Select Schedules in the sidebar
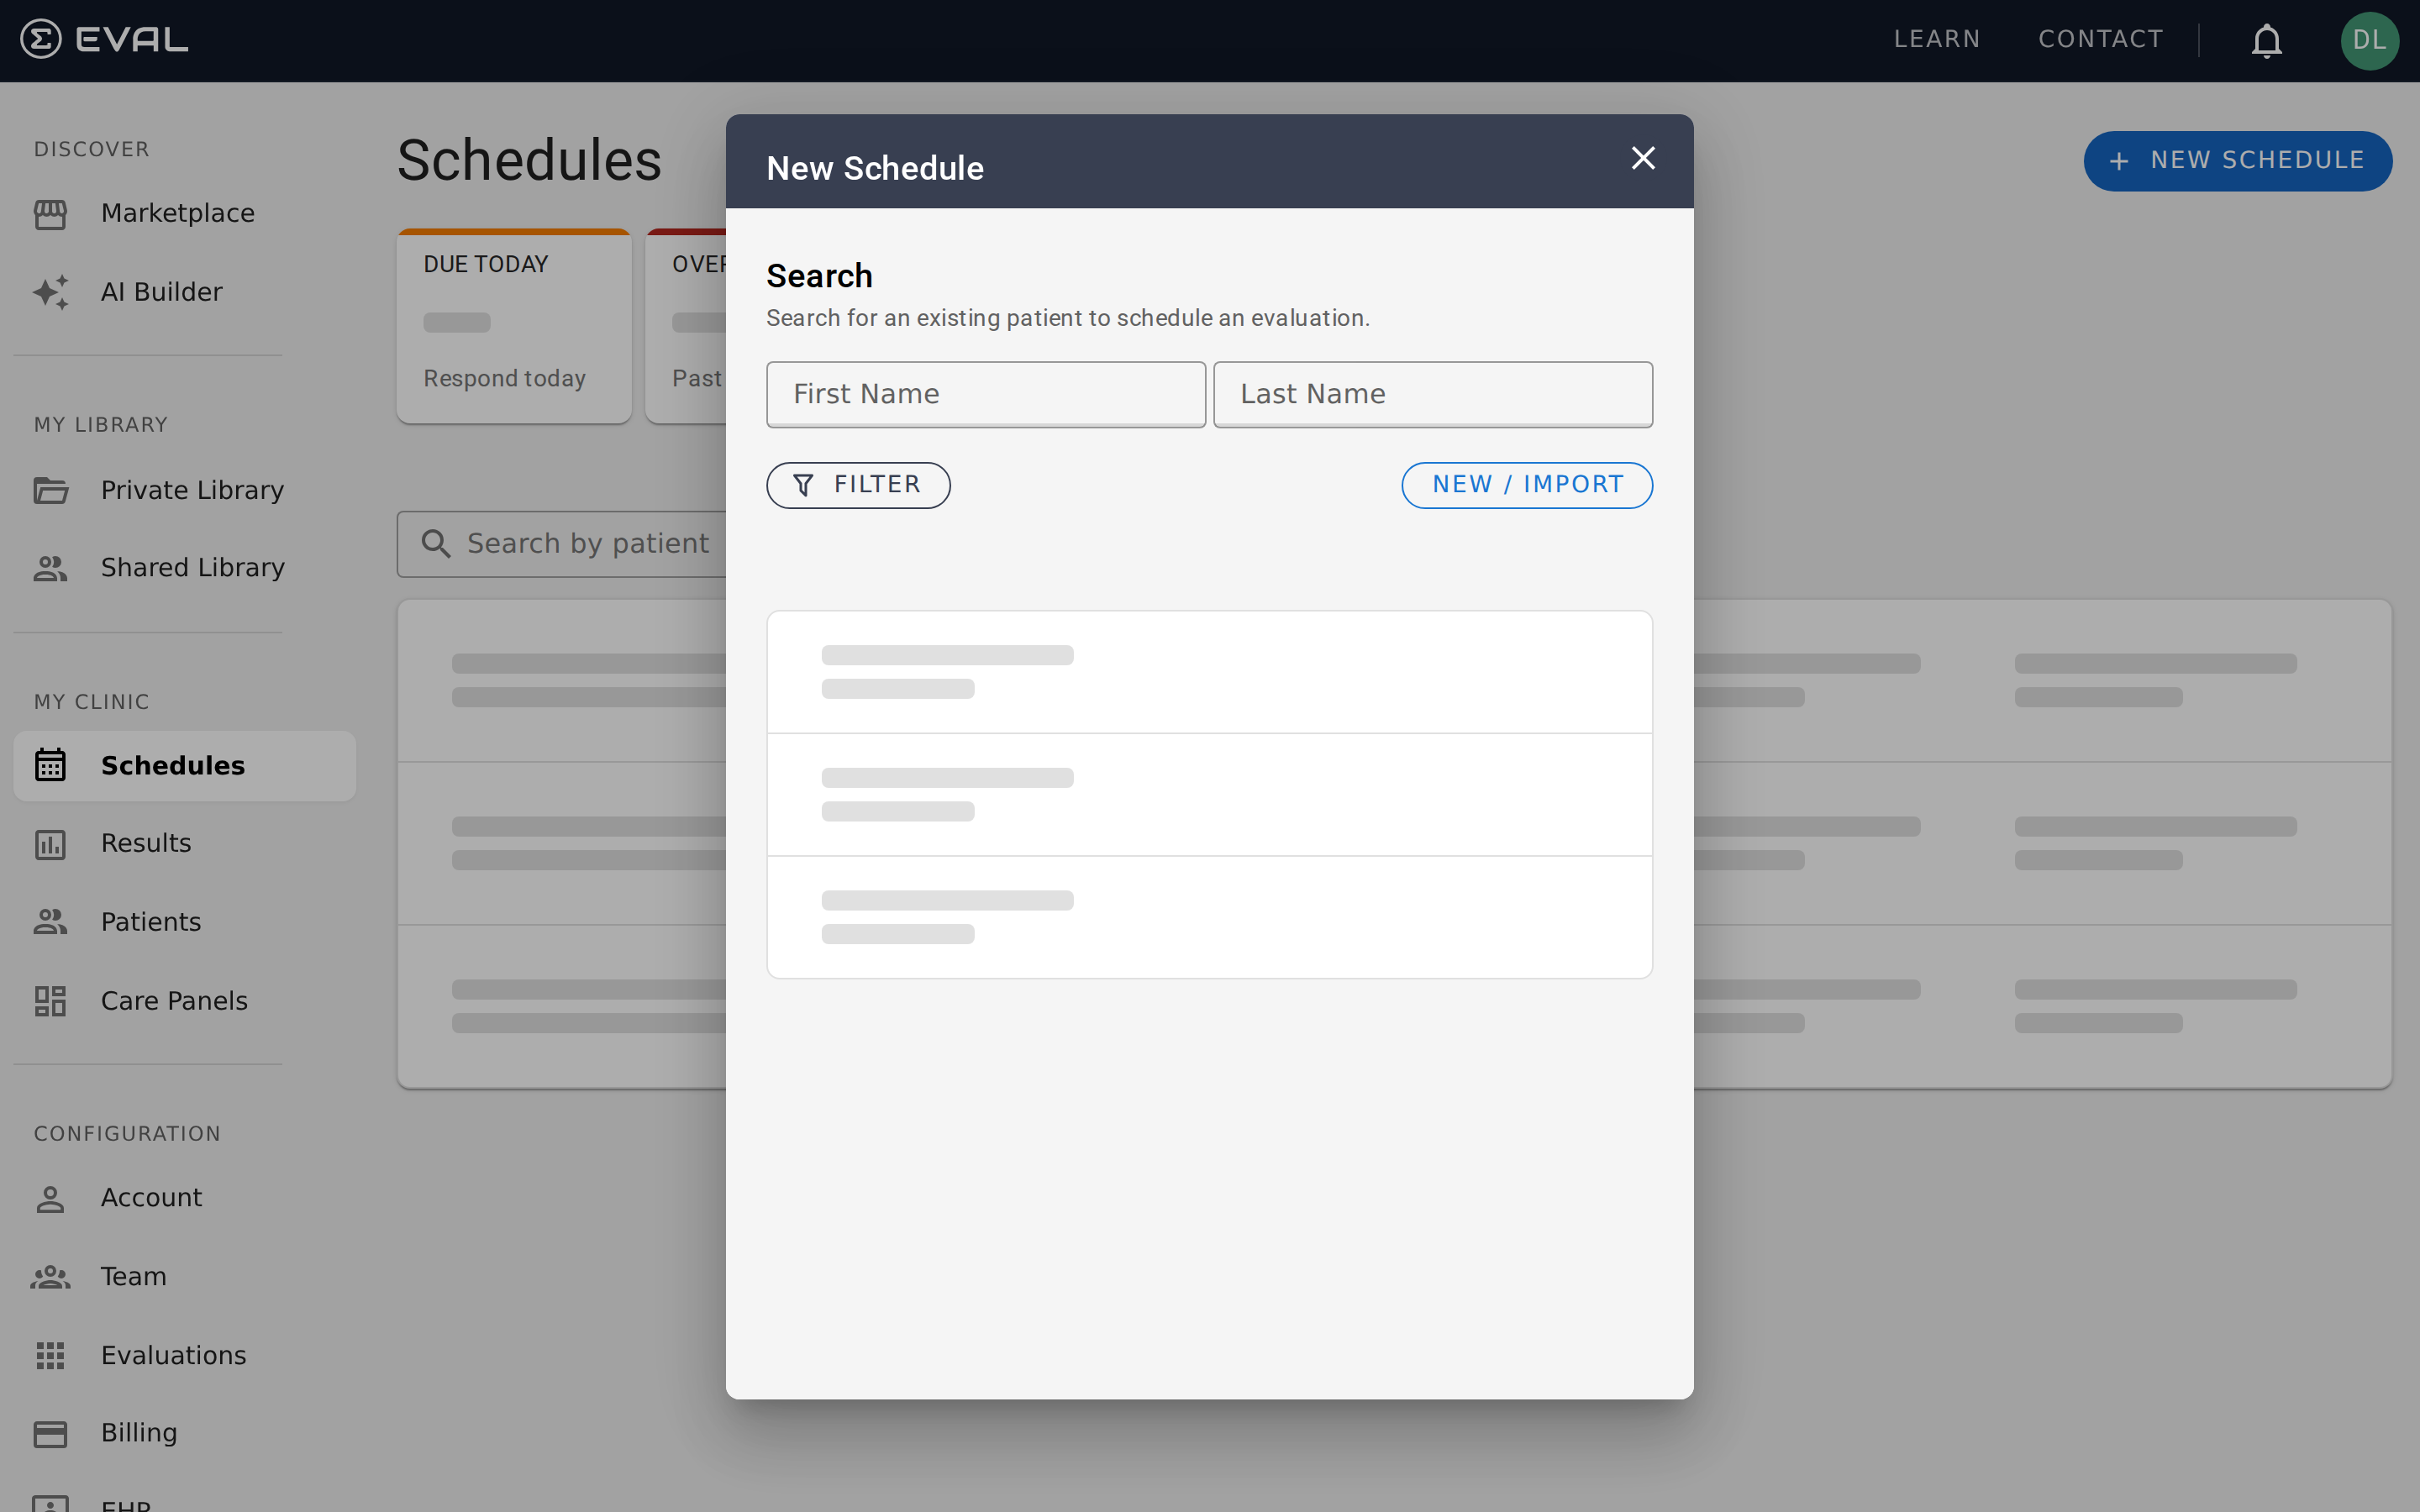2420x1512 pixels. 172,765
